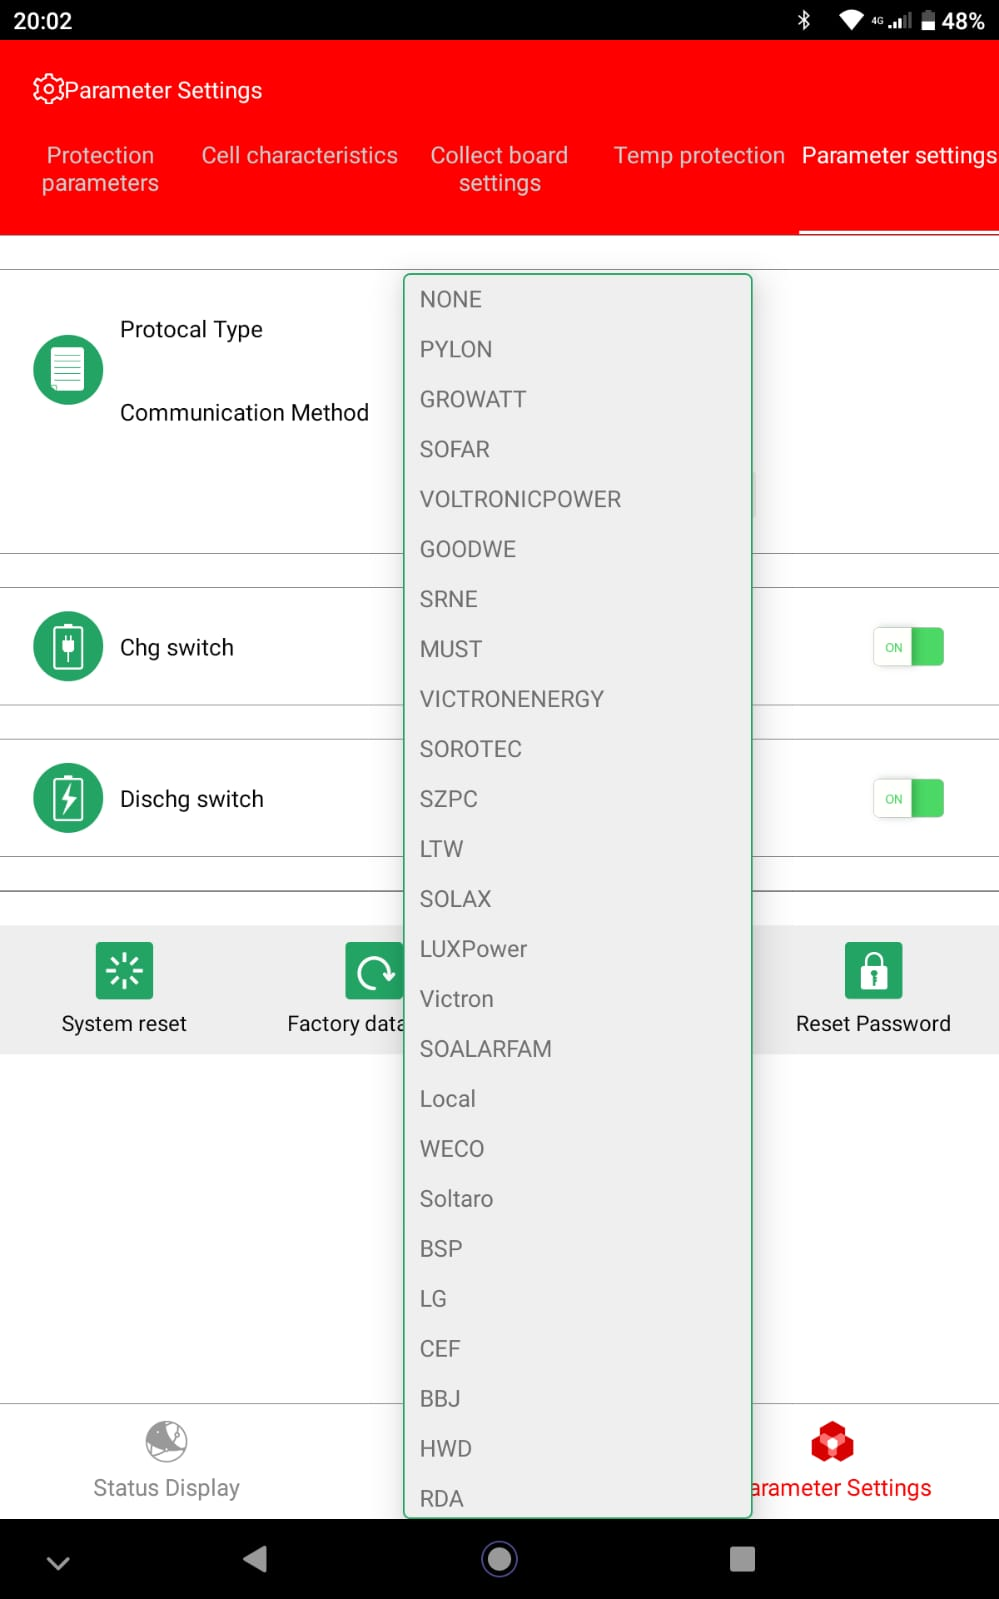Pick SRNE from the list

point(578,599)
